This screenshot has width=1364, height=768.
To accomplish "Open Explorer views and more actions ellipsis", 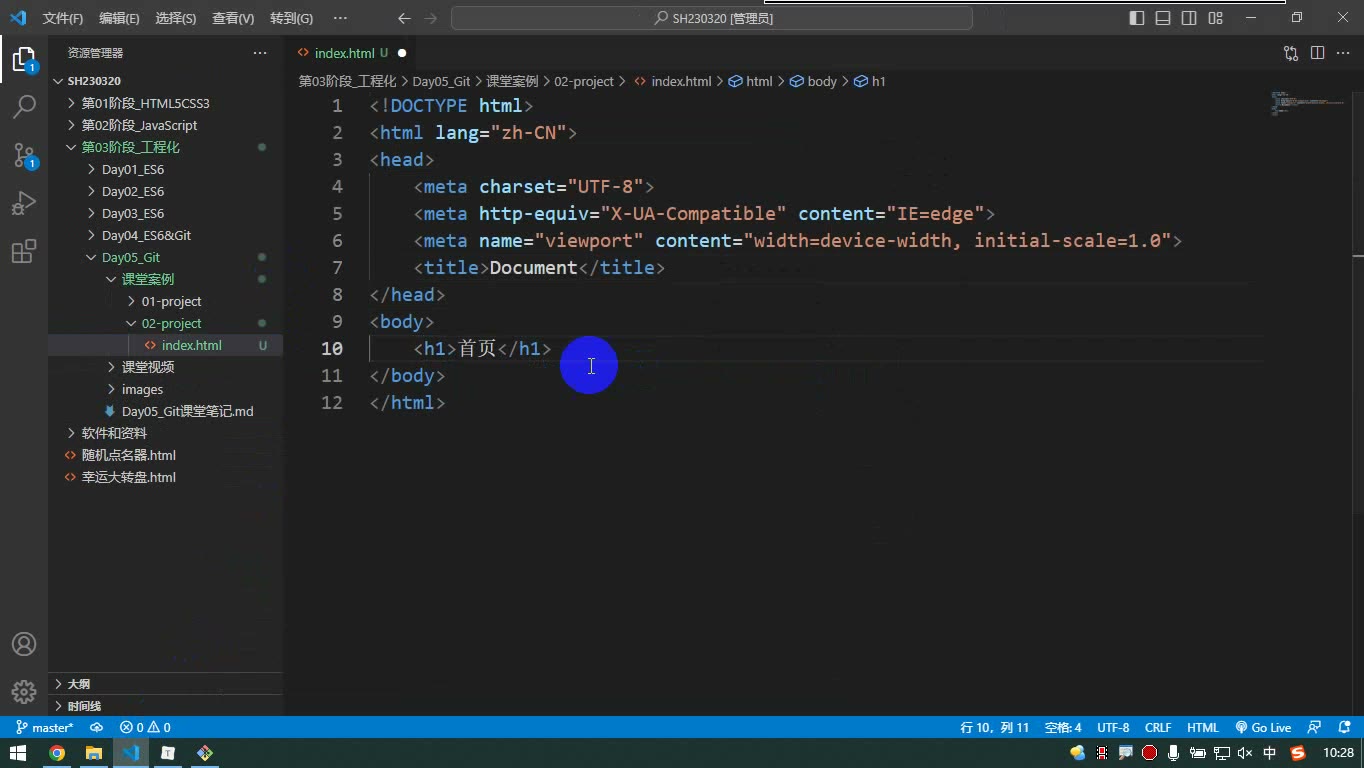I will [260, 53].
